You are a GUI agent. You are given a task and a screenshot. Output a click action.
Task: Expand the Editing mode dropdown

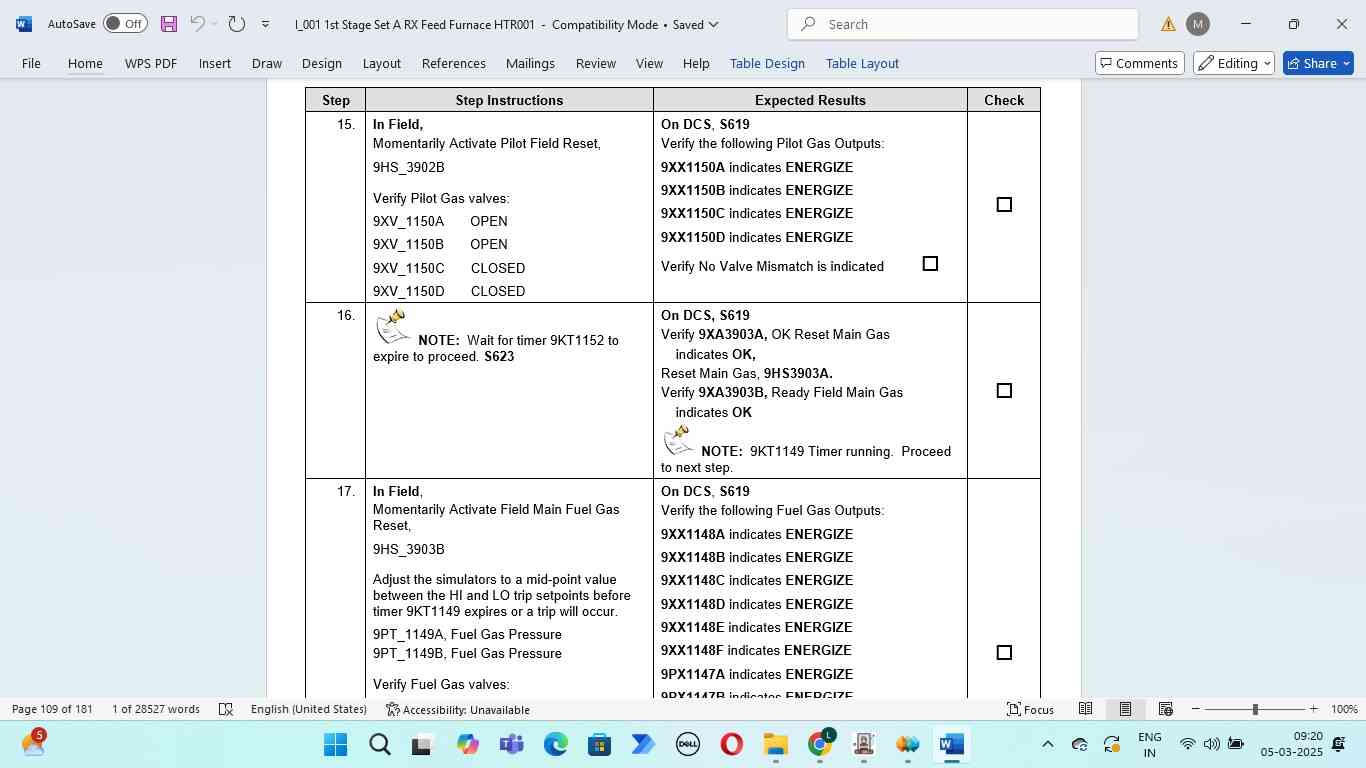1234,63
